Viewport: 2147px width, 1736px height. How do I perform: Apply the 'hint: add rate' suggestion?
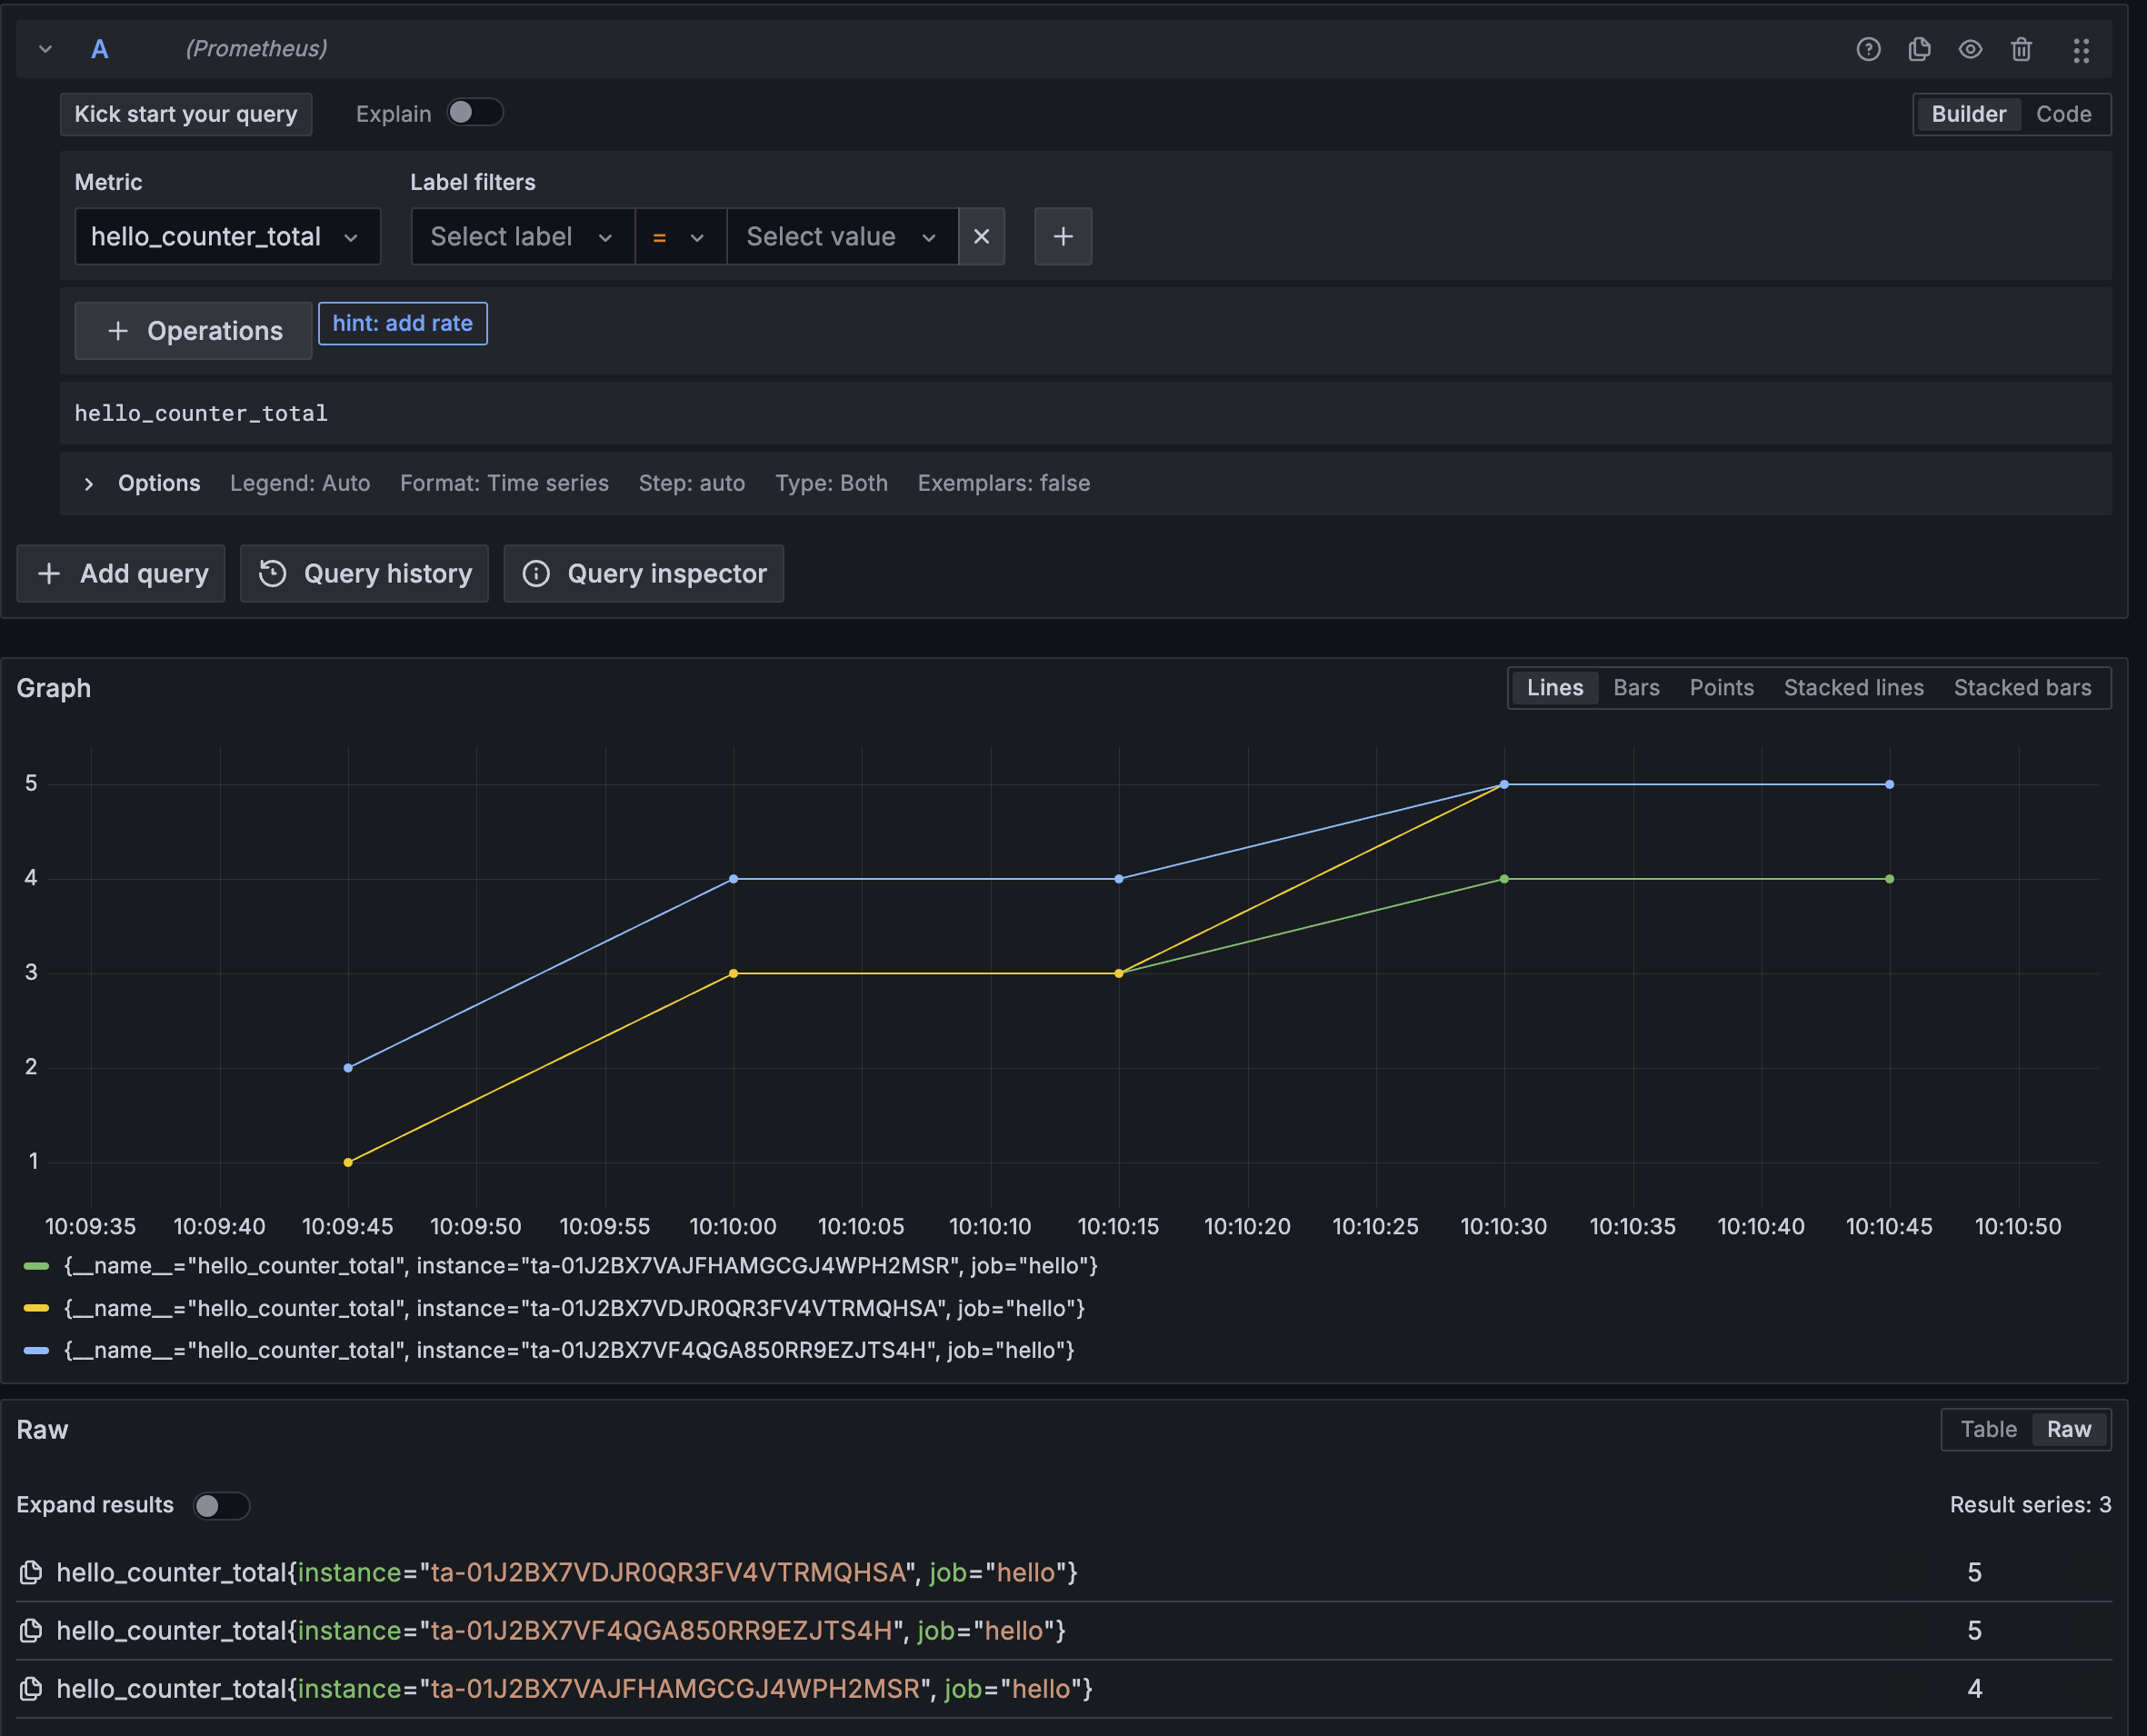pos(402,324)
